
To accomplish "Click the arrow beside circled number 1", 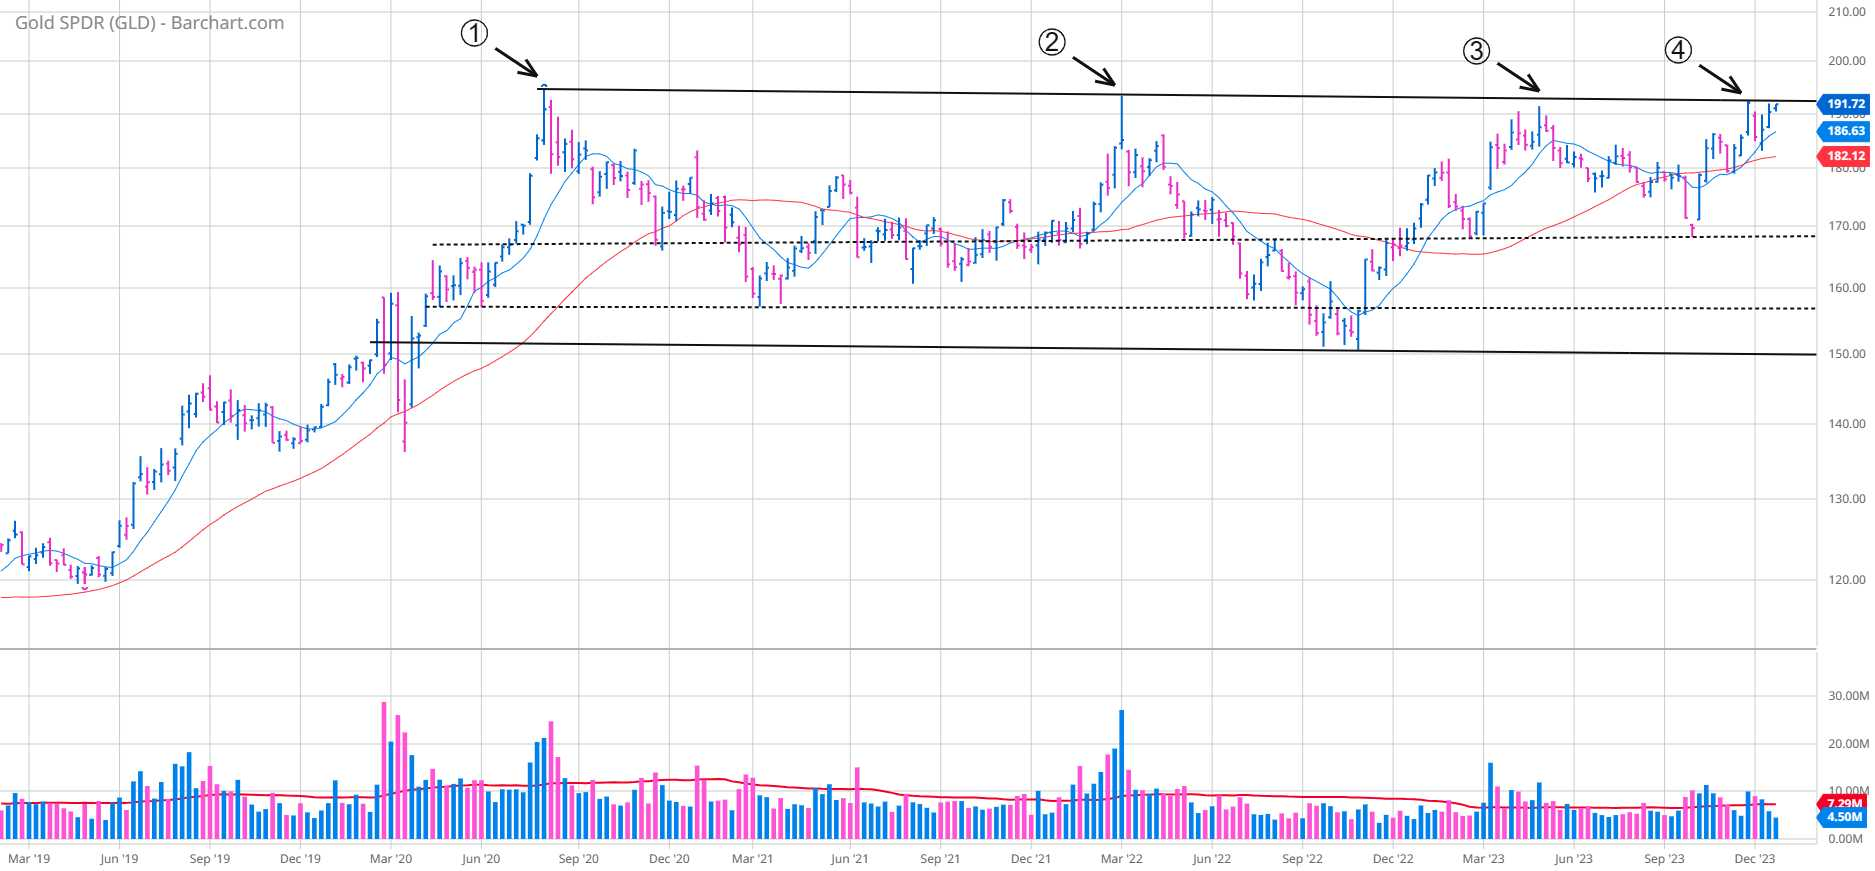I will point(517,61).
